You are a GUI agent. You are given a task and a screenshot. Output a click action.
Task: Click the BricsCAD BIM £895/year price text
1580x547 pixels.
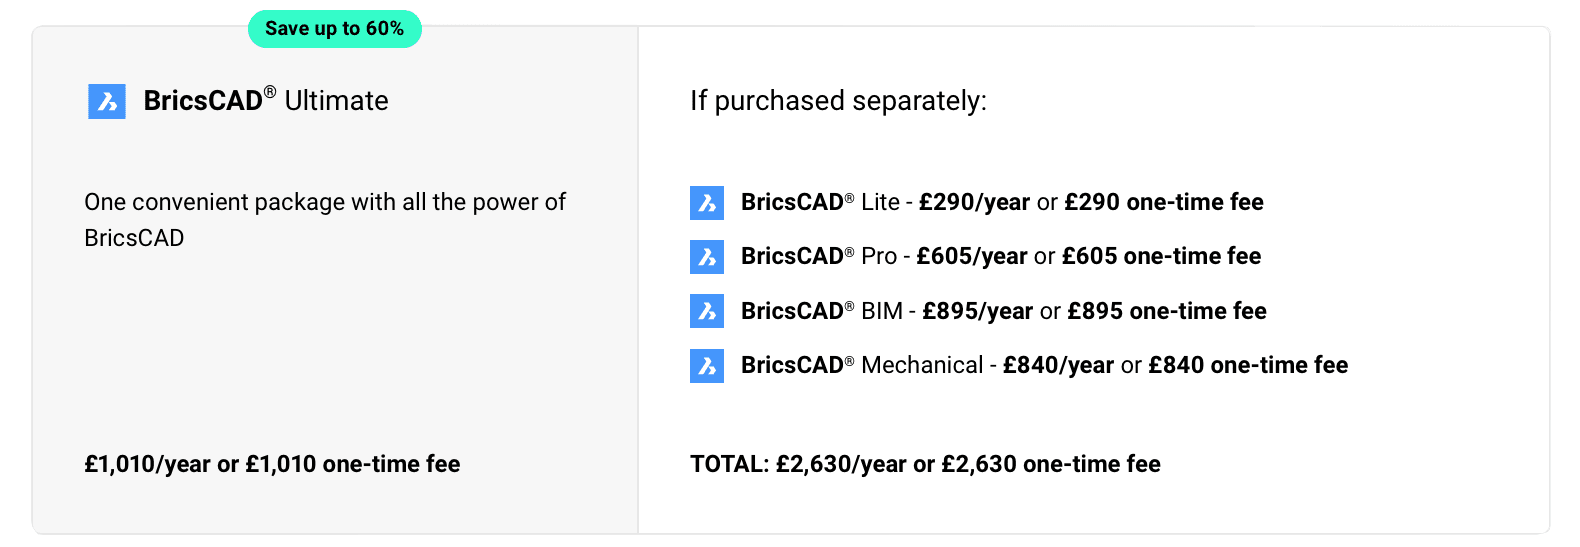point(977,312)
